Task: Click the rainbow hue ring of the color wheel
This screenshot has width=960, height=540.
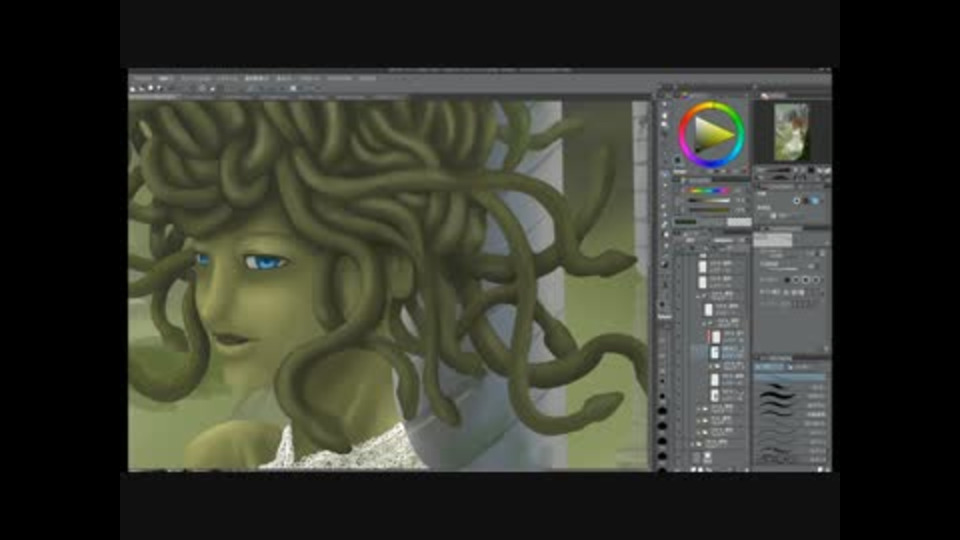Action: (711, 105)
